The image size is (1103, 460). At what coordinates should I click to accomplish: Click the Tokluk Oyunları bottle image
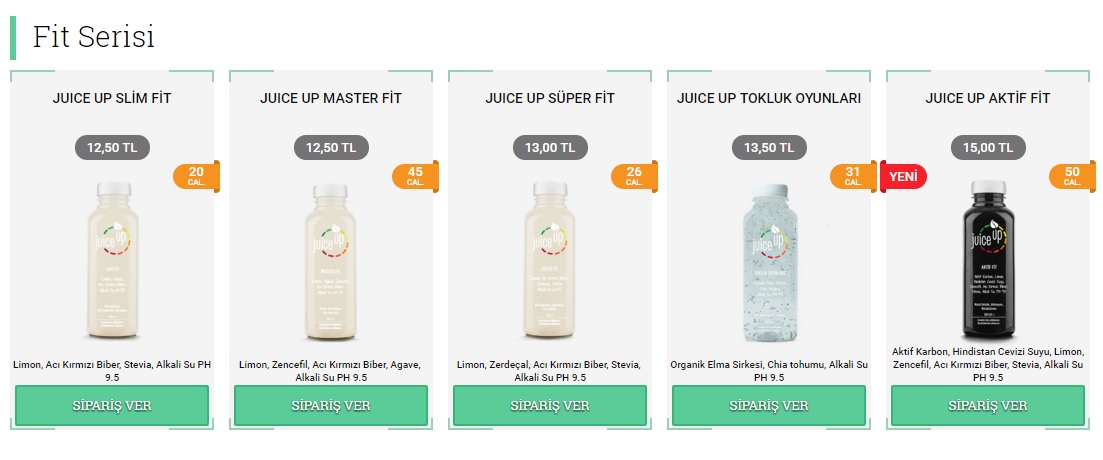click(769, 260)
